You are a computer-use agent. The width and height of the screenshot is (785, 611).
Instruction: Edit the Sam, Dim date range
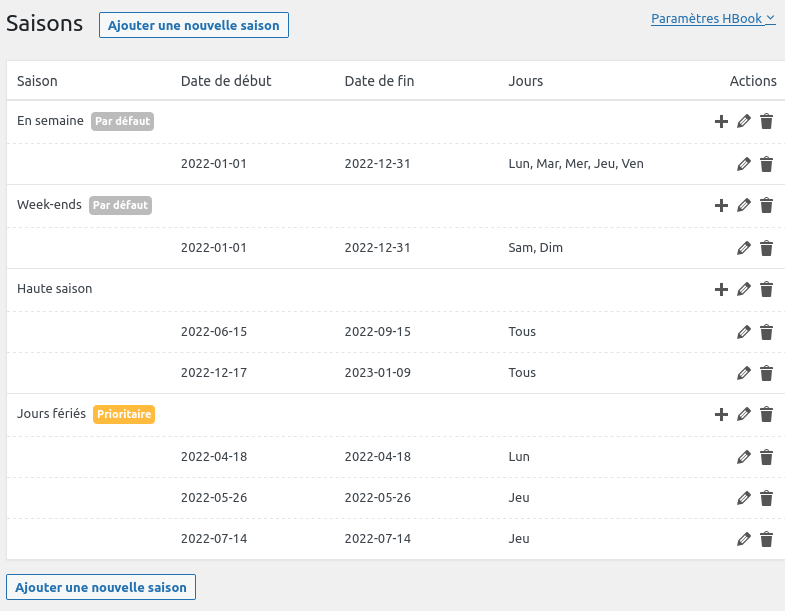tap(743, 248)
